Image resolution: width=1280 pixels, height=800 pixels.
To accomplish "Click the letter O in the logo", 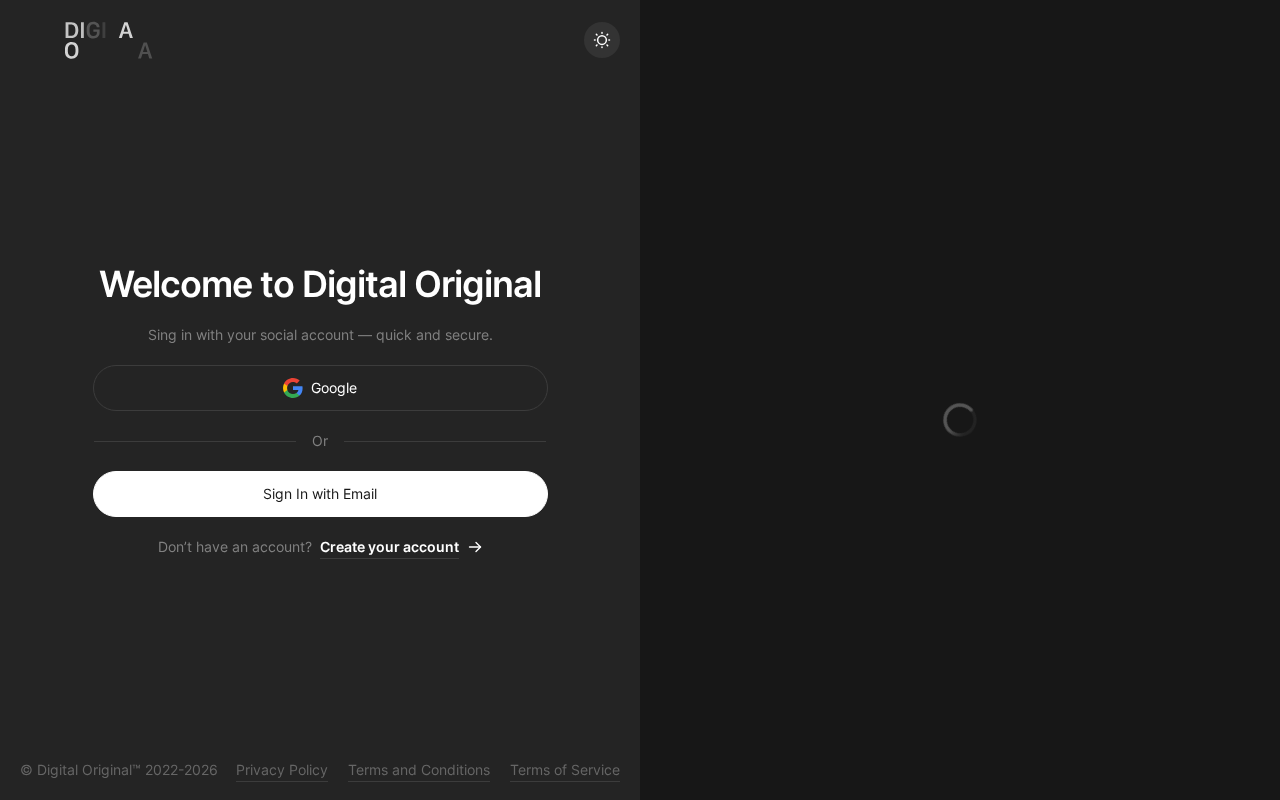I will pyautogui.click(x=71, y=51).
